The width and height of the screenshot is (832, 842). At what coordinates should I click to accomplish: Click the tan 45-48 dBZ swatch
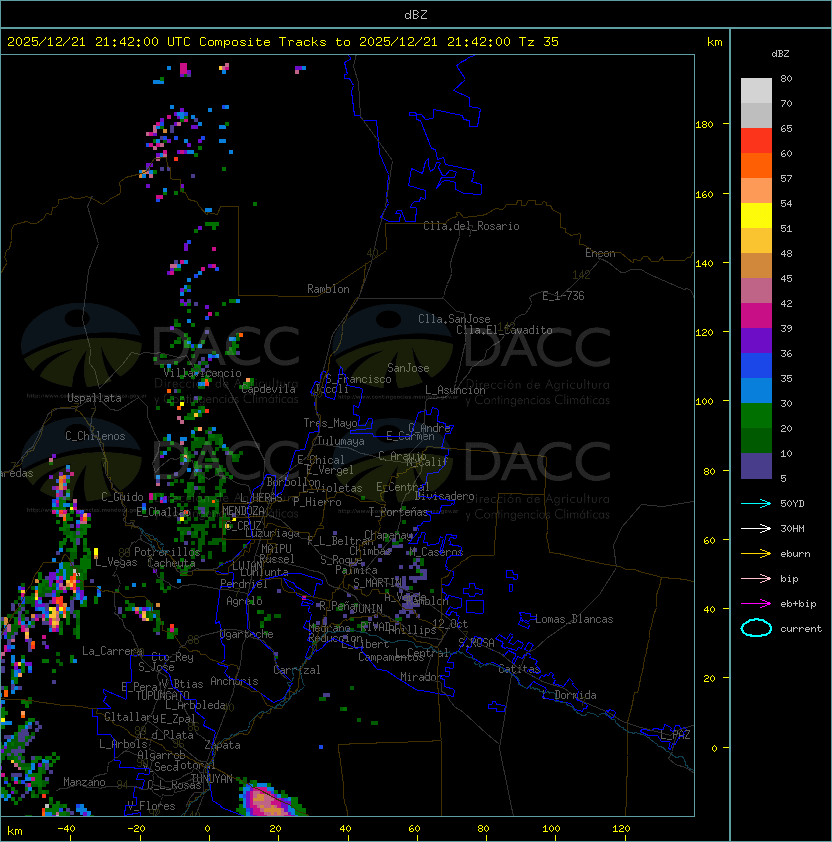[756, 266]
